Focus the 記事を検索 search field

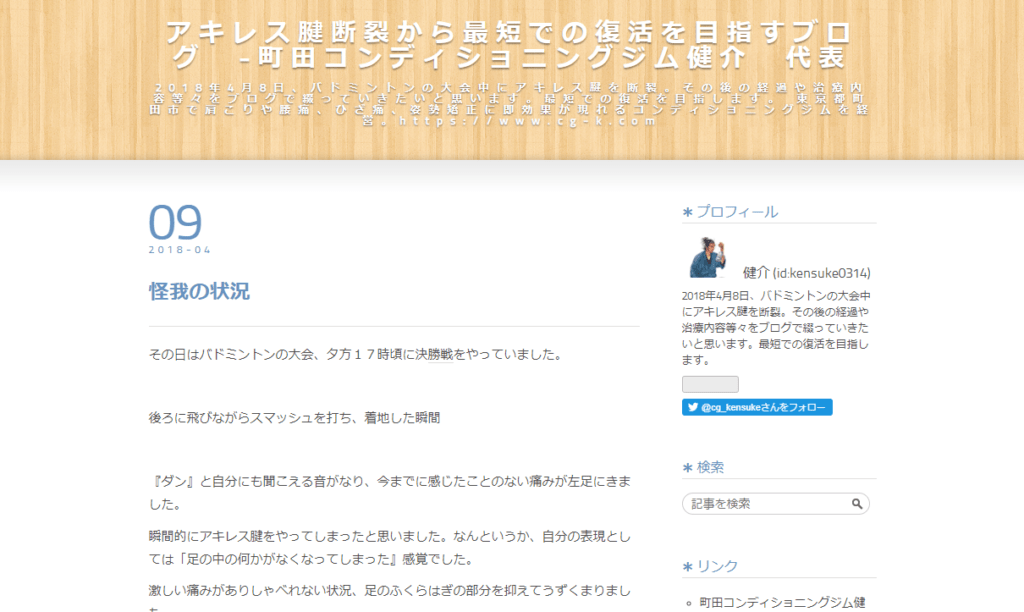click(x=765, y=504)
